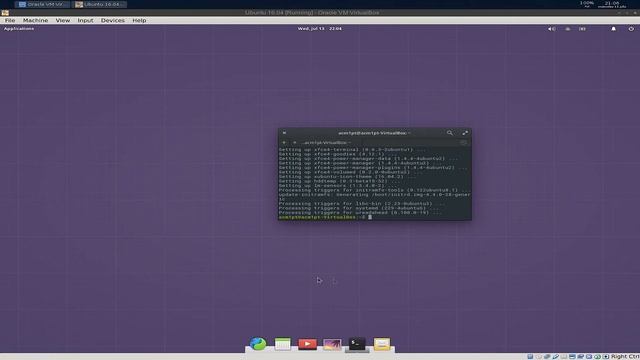Click the Terminal icon in dock
The width and height of the screenshot is (640, 360).
click(357, 344)
